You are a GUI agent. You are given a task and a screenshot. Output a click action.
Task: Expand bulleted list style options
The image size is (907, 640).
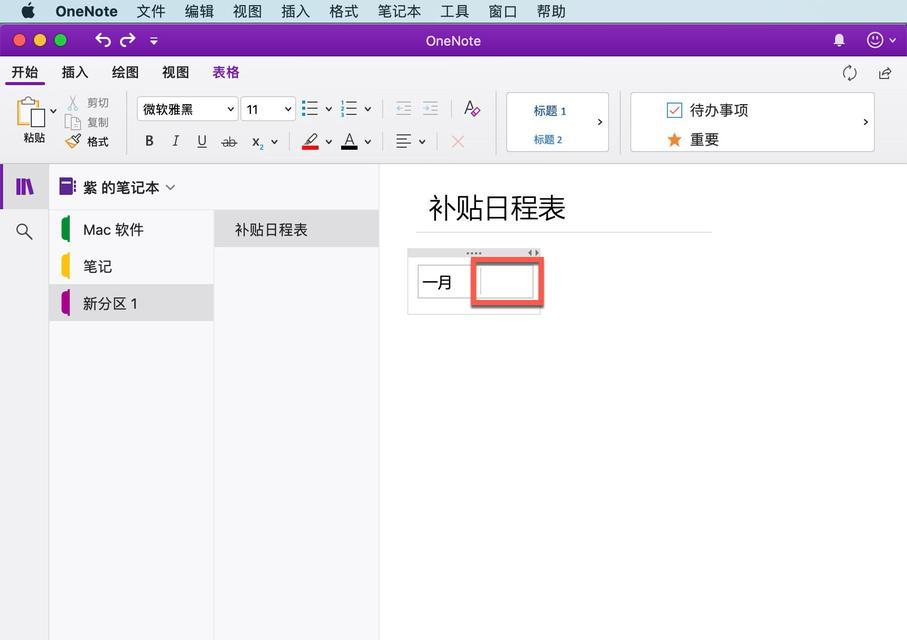pyautogui.click(x=329, y=109)
